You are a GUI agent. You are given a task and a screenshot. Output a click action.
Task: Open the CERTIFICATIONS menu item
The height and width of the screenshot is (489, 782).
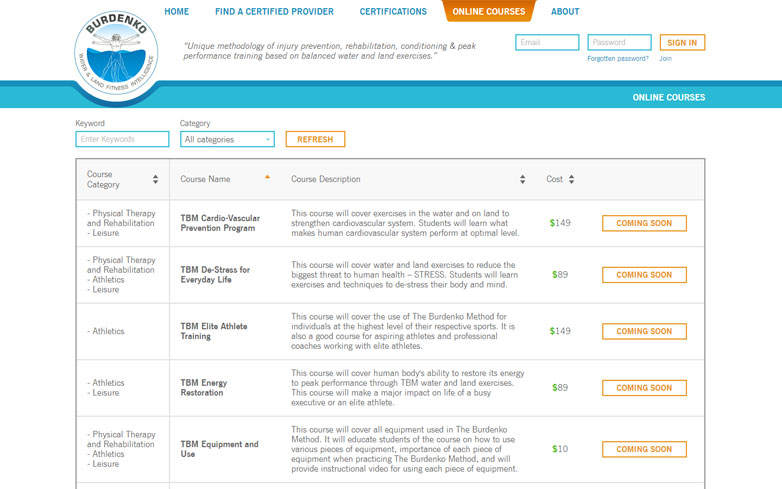(393, 11)
